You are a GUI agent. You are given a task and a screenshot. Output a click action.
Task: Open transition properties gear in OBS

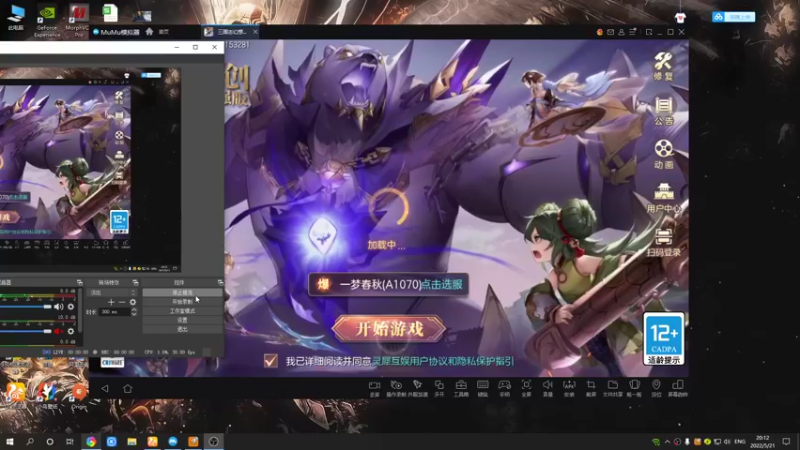[x=133, y=302]
